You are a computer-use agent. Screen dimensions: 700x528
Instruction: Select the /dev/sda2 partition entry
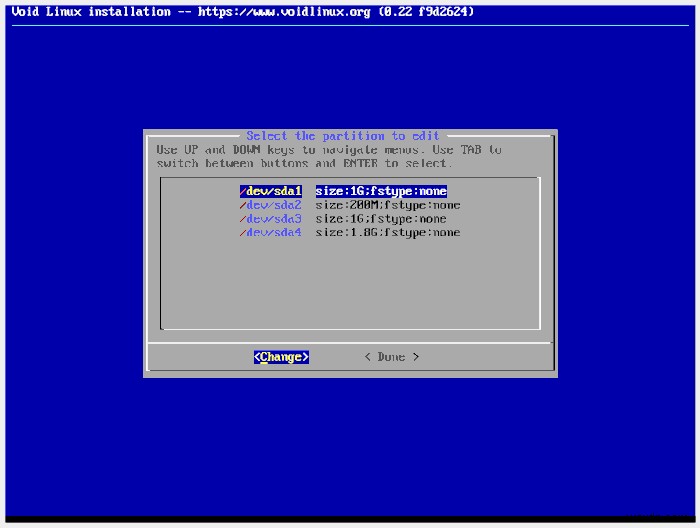(271, 205)
